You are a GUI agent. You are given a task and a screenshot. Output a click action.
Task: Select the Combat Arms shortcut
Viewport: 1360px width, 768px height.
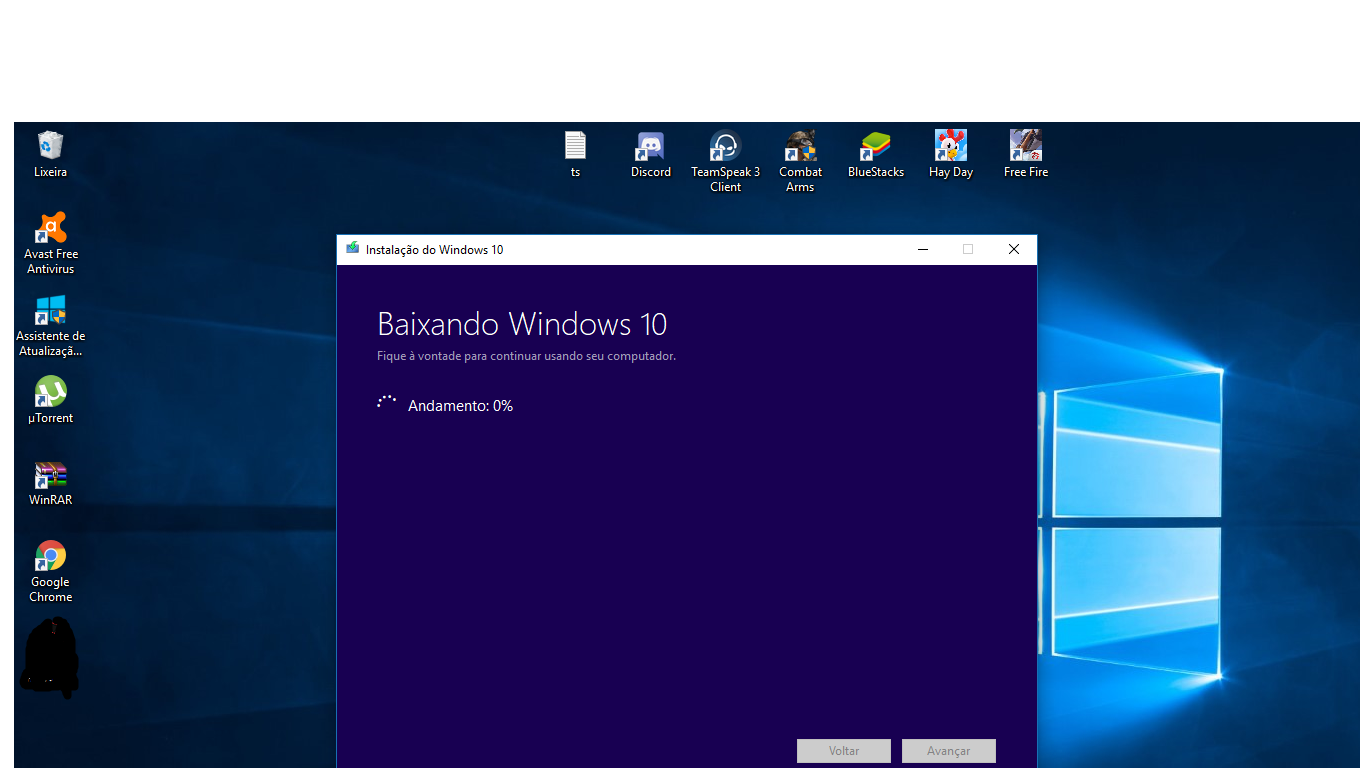800,161
